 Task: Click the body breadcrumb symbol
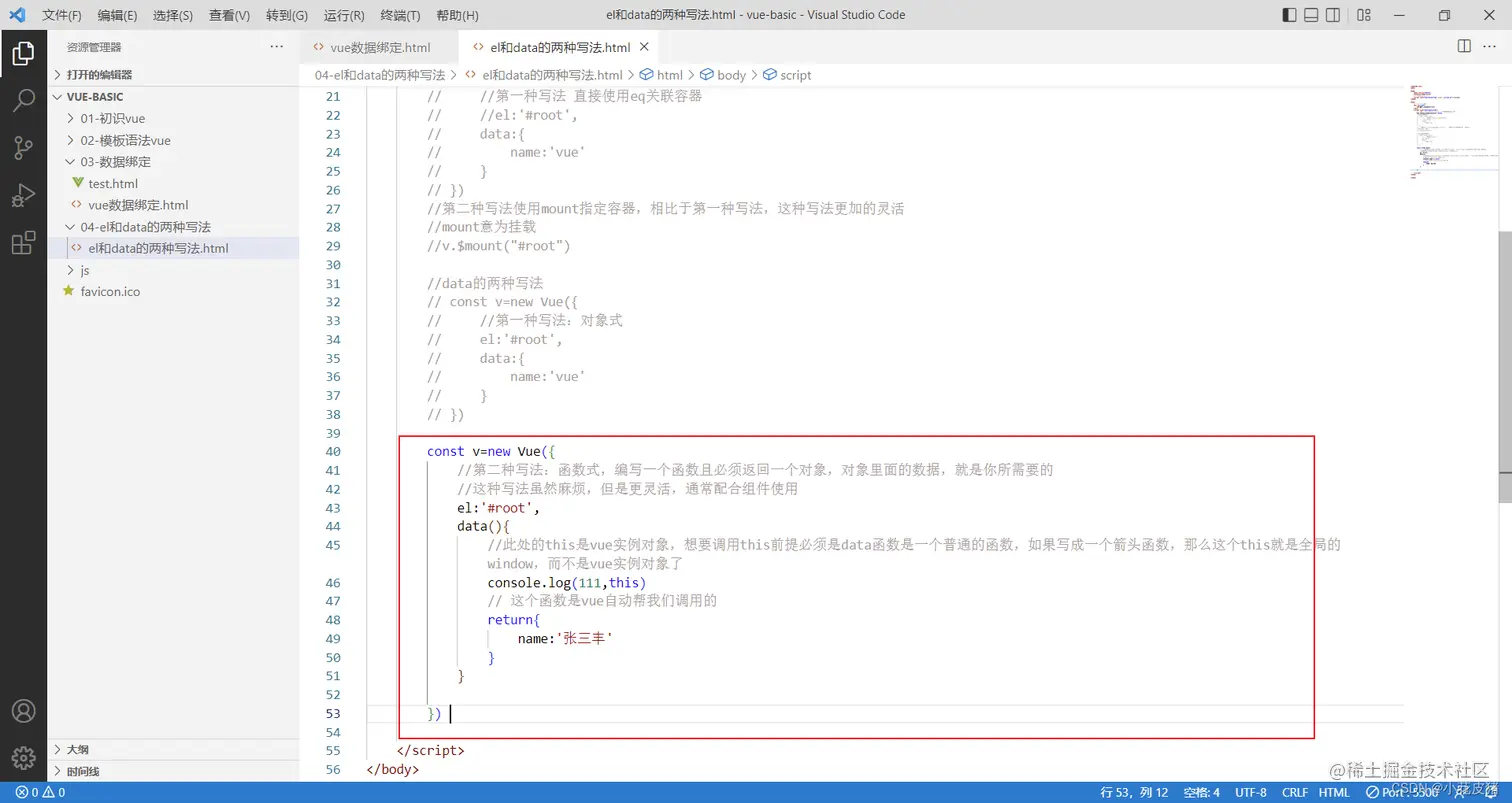click(x=723, y=75)
